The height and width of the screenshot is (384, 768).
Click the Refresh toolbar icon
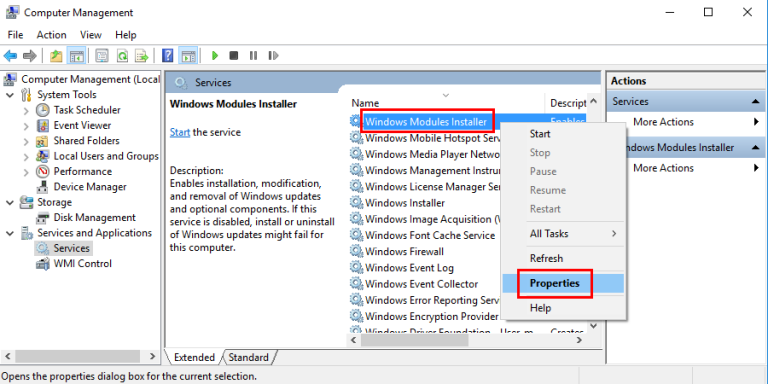pyautogui.click(x=122, y=56)
